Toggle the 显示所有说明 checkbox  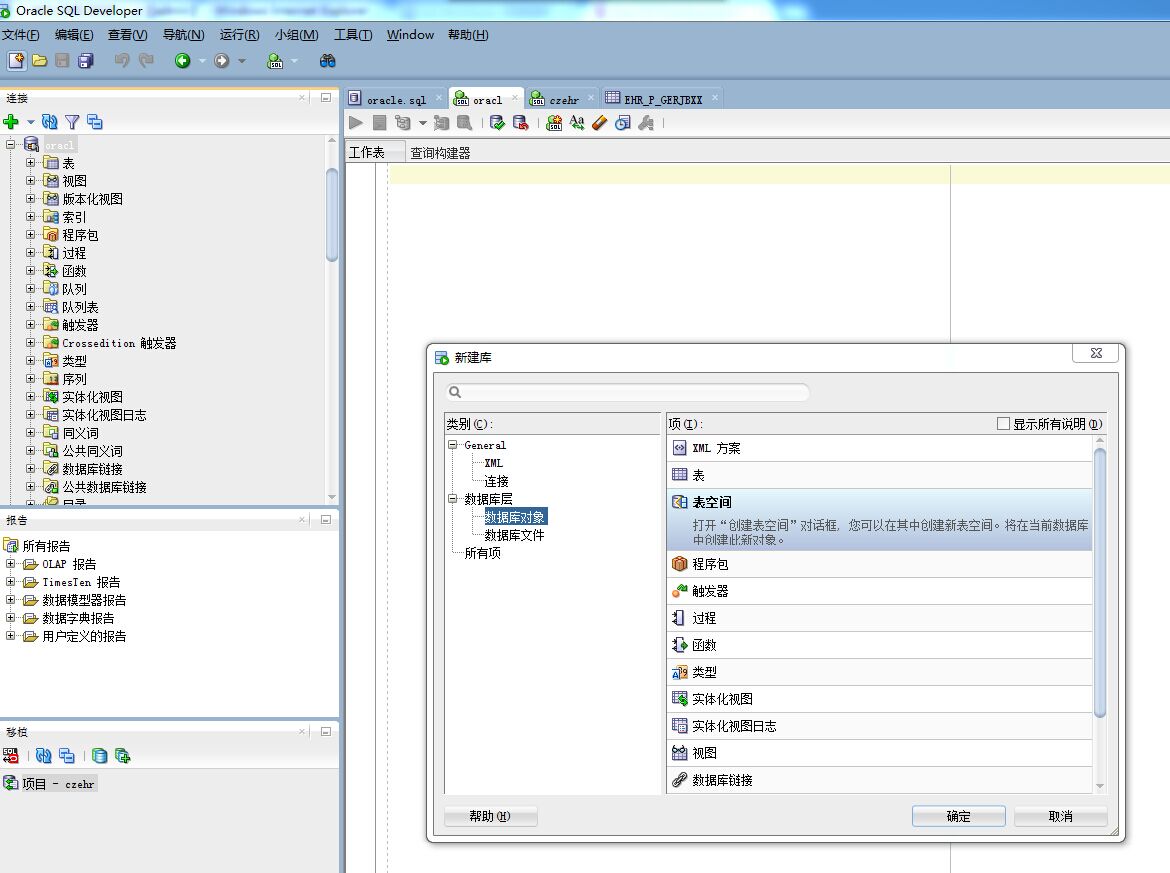(1003, 424)
